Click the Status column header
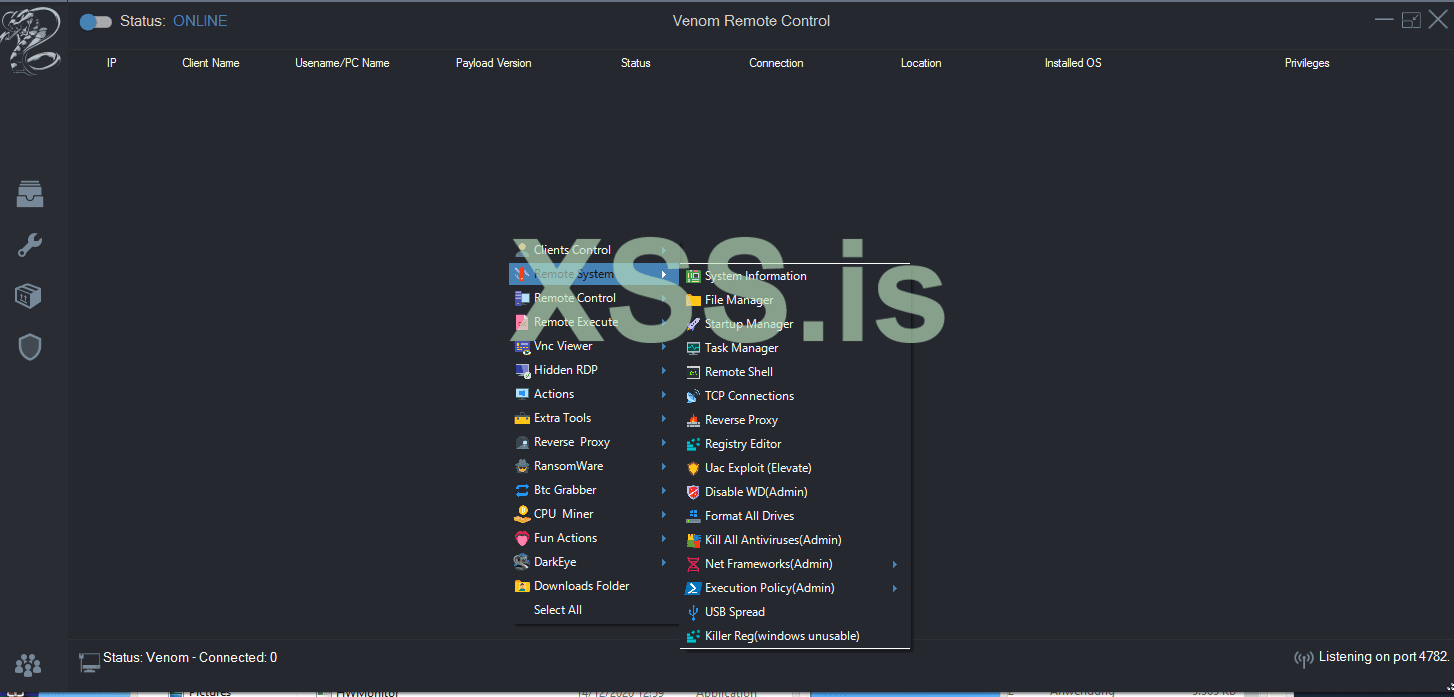The image size is (1454, 697). [x=636, y=63]
